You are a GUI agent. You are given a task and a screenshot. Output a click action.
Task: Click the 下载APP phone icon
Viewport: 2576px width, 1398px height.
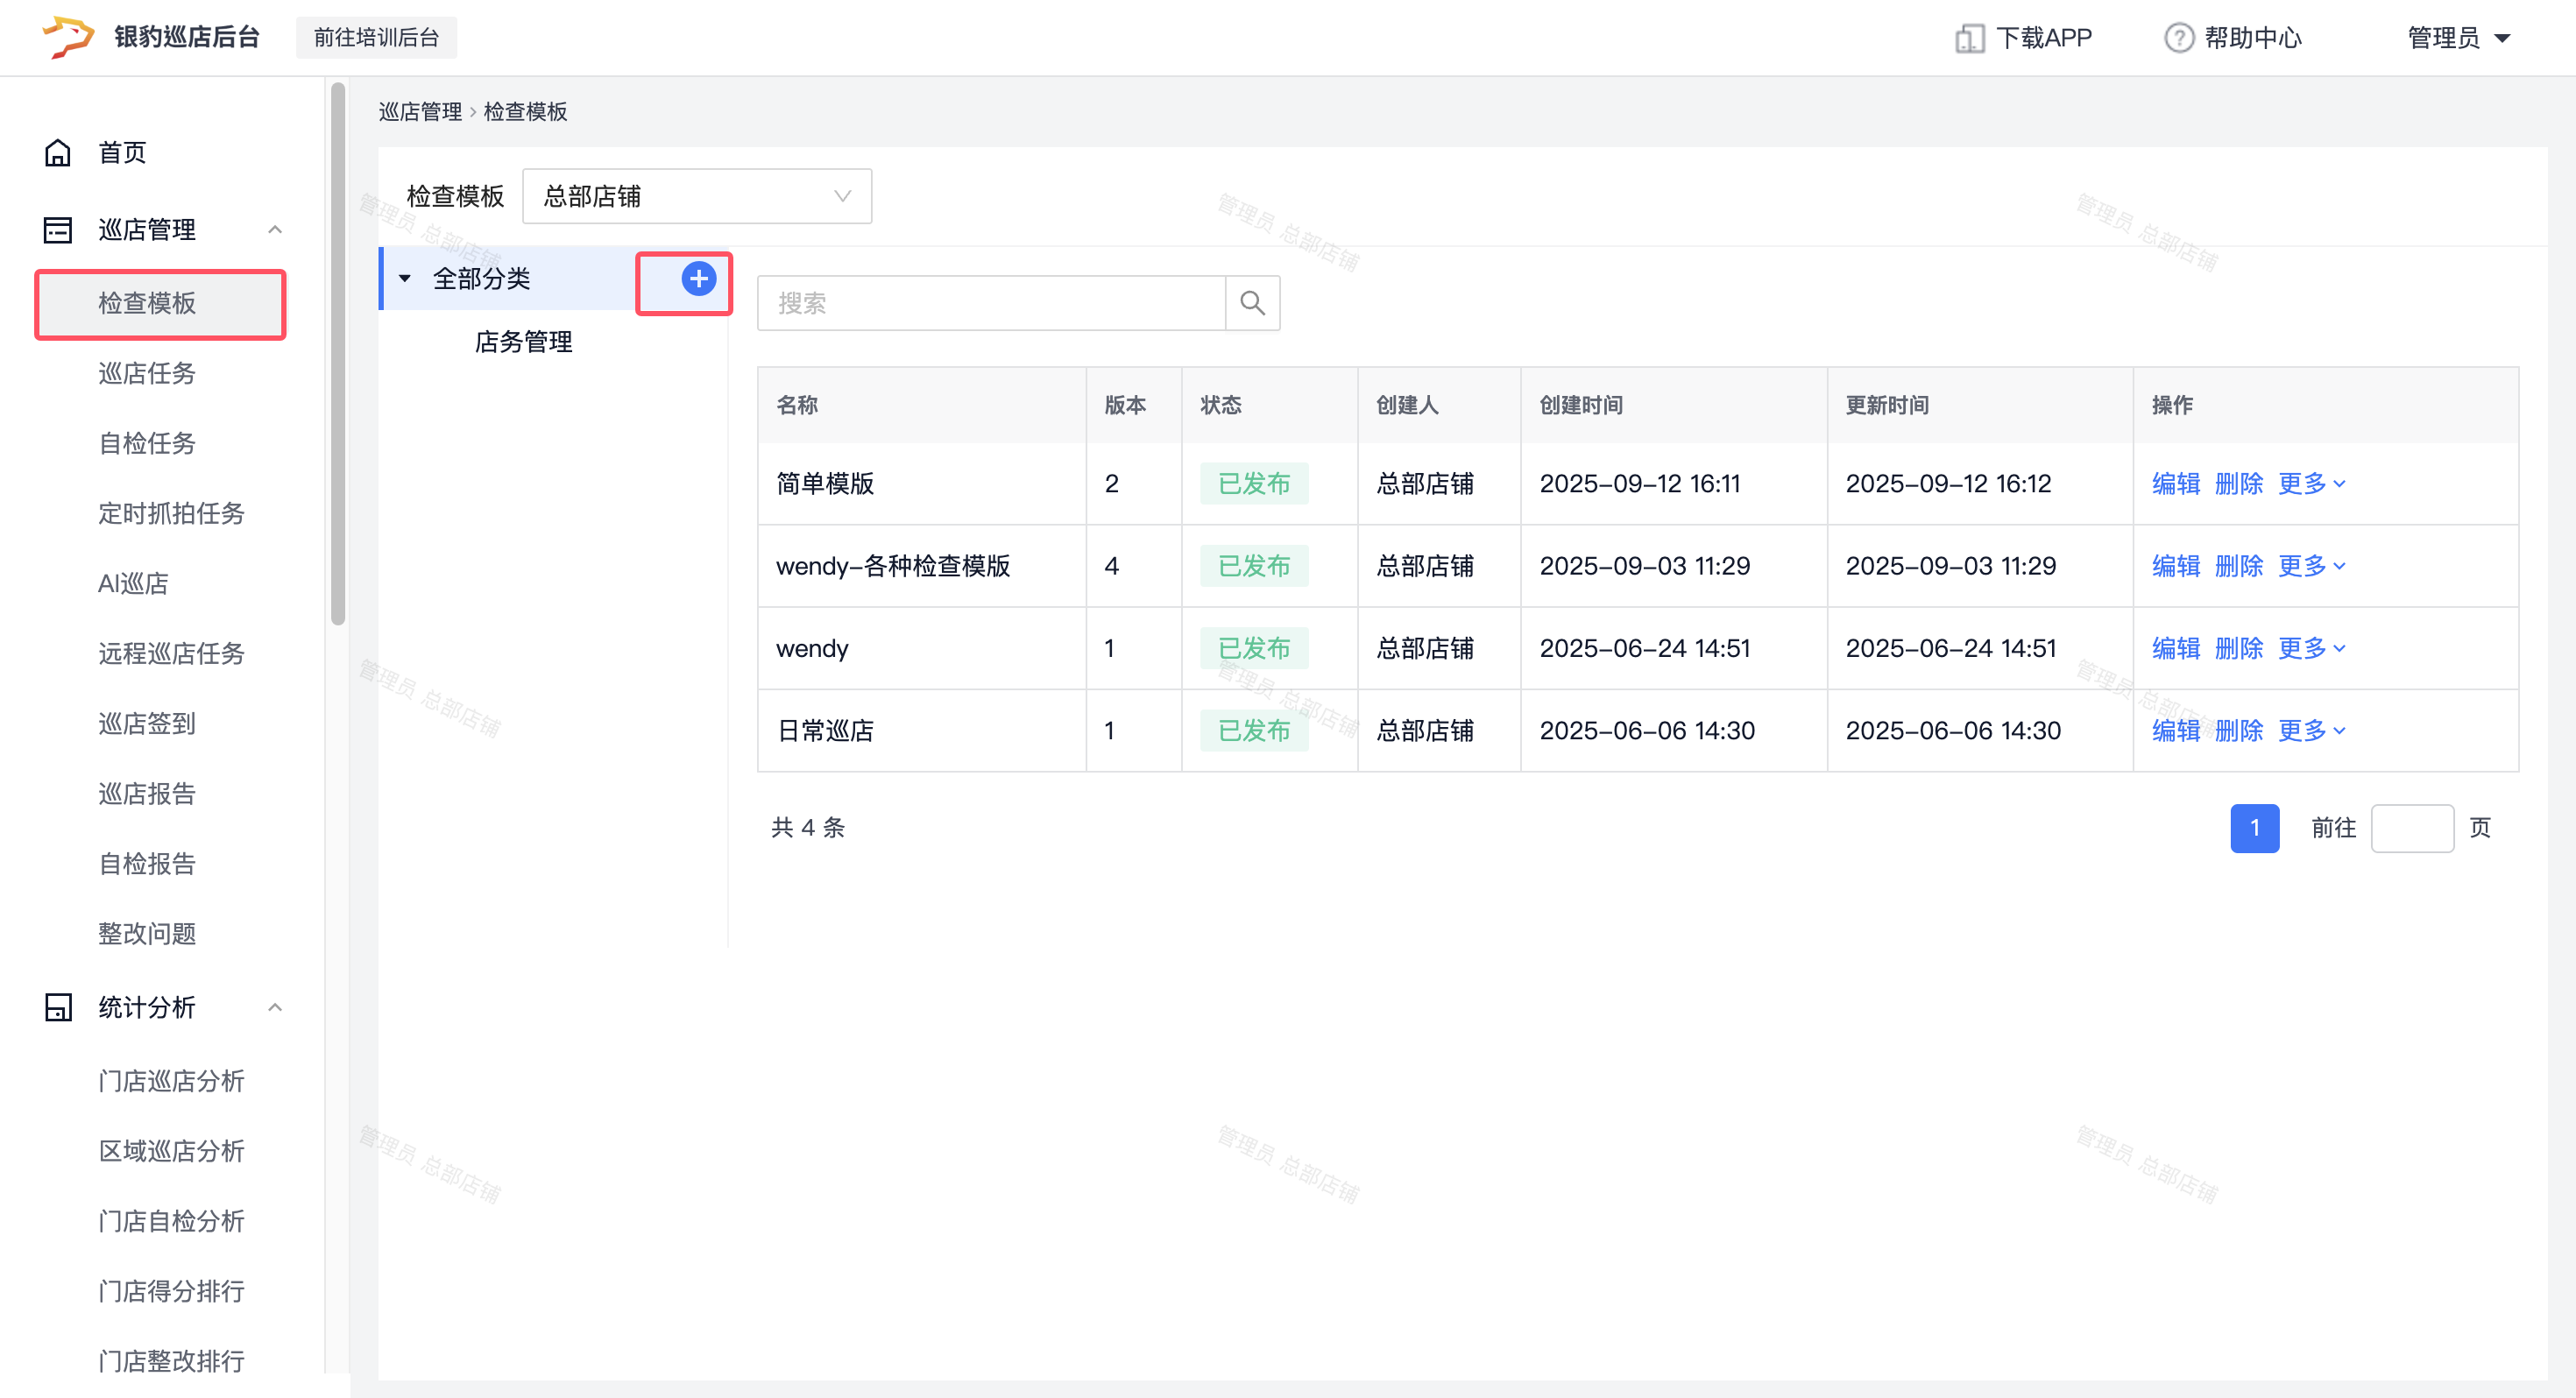coord(1969,38)
